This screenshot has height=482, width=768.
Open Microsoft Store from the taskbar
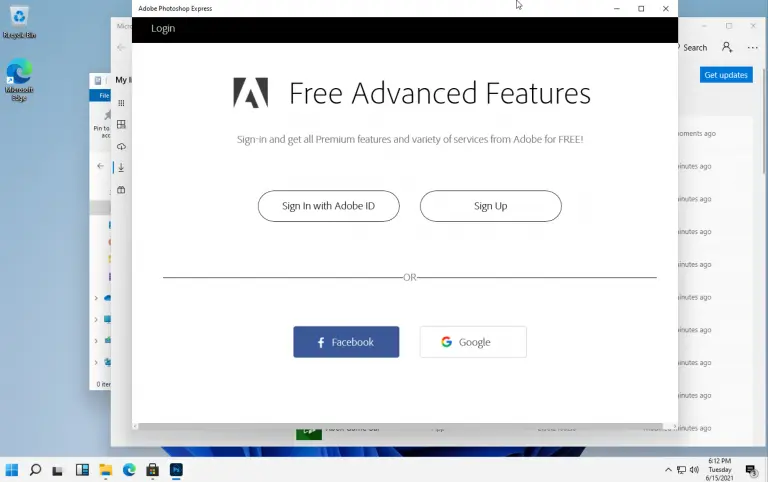(152, 470)
